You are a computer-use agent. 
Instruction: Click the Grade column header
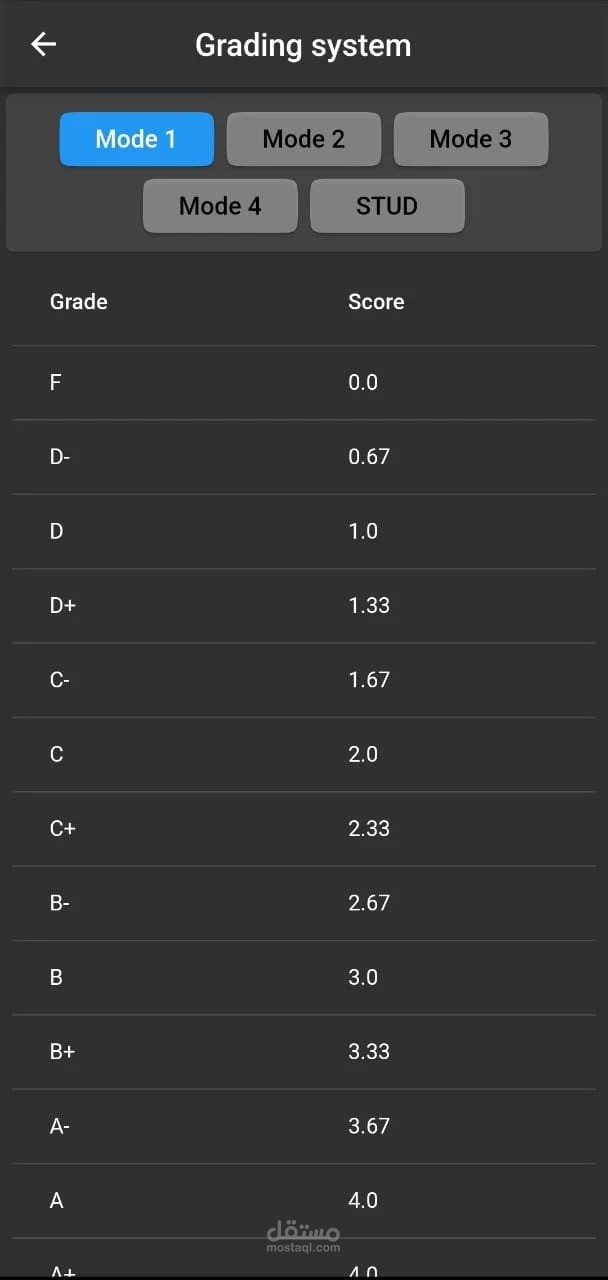[78, 301]
